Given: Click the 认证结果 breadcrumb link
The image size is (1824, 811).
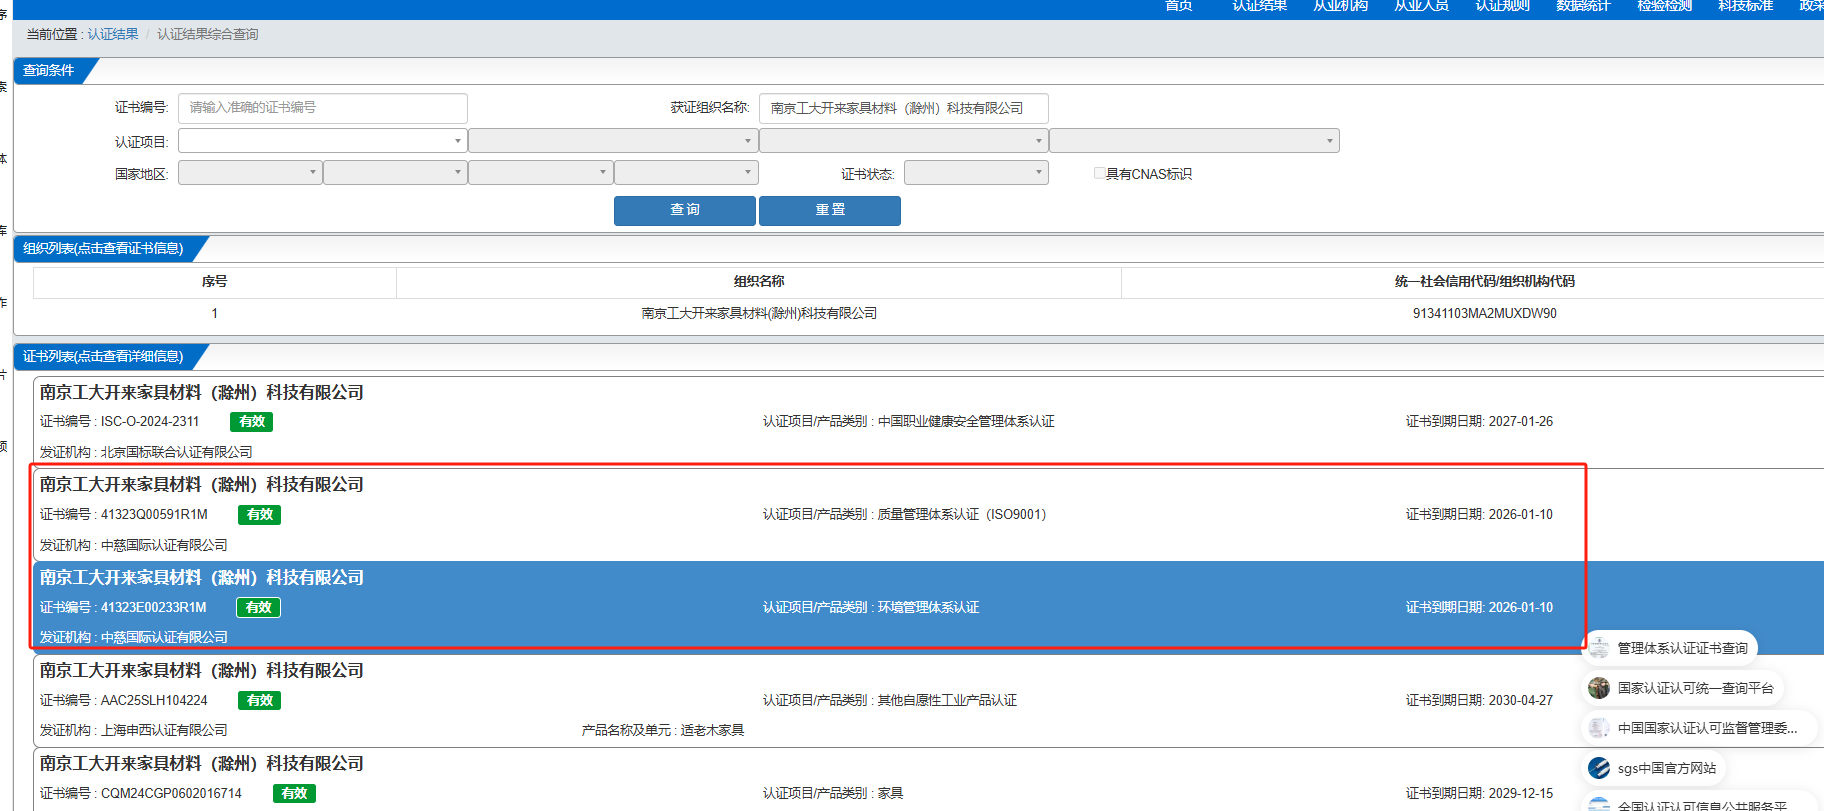Looking at the screenshot, I should coord(113,34).
